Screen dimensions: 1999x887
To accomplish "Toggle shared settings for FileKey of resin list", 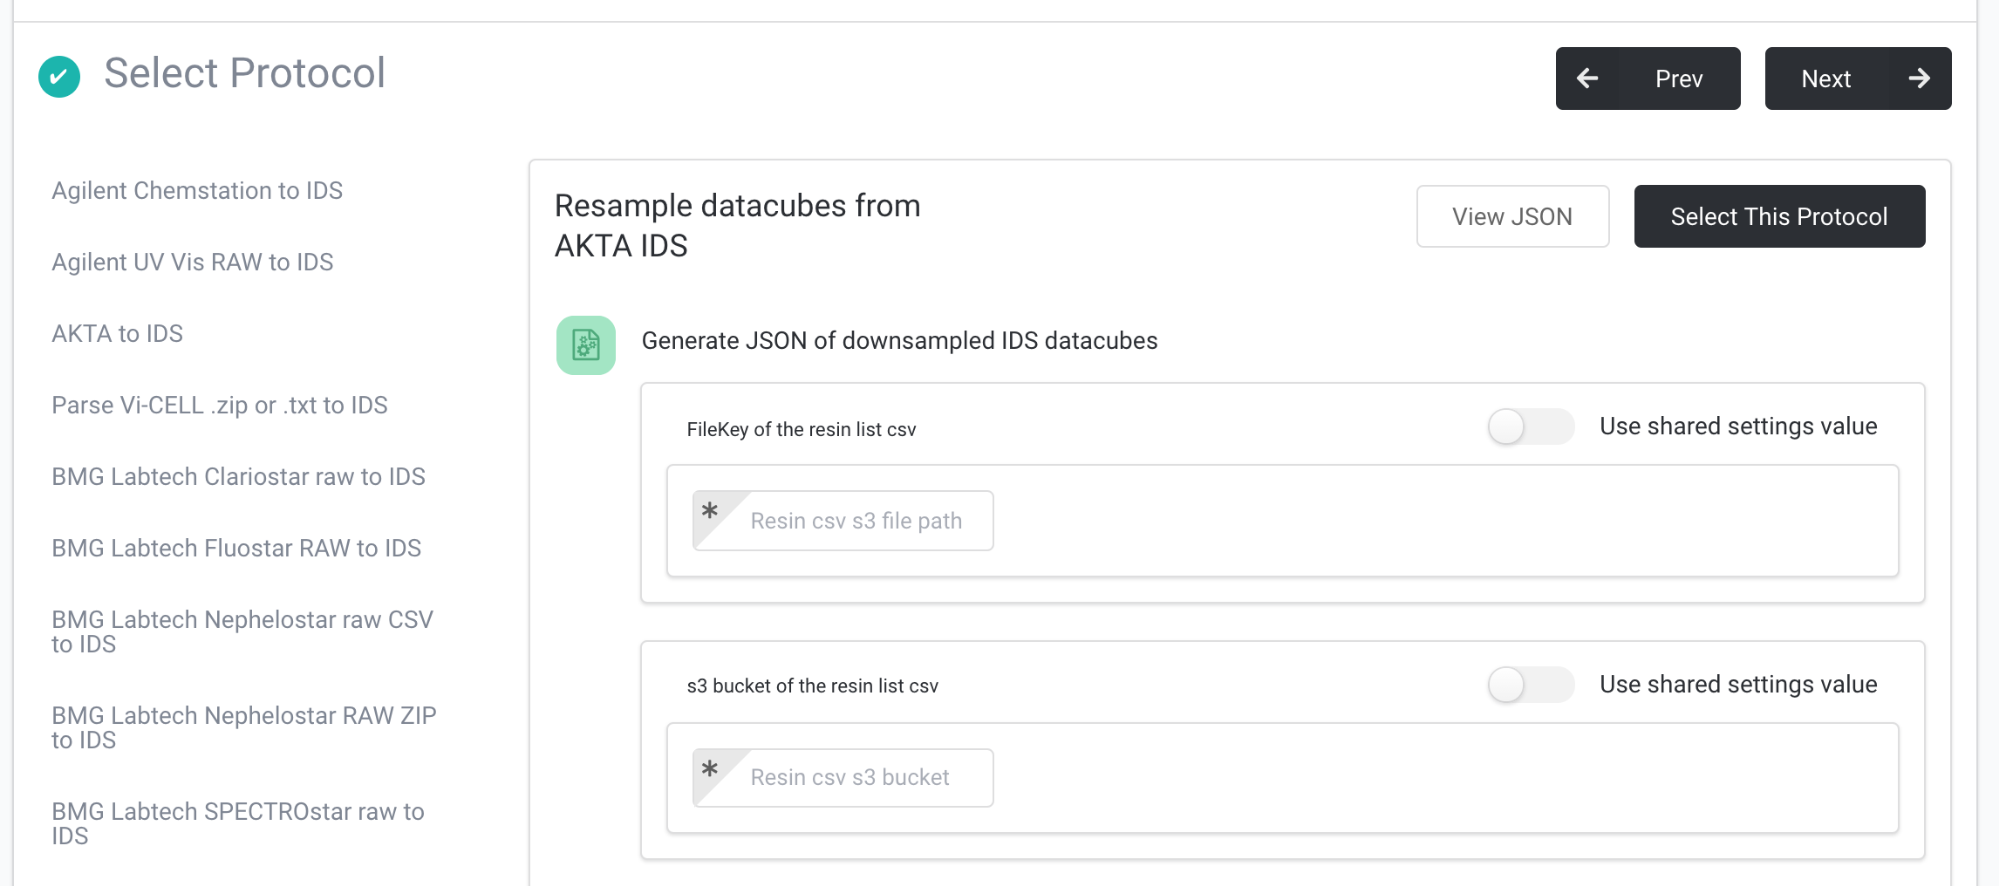I will point(1530,427).
